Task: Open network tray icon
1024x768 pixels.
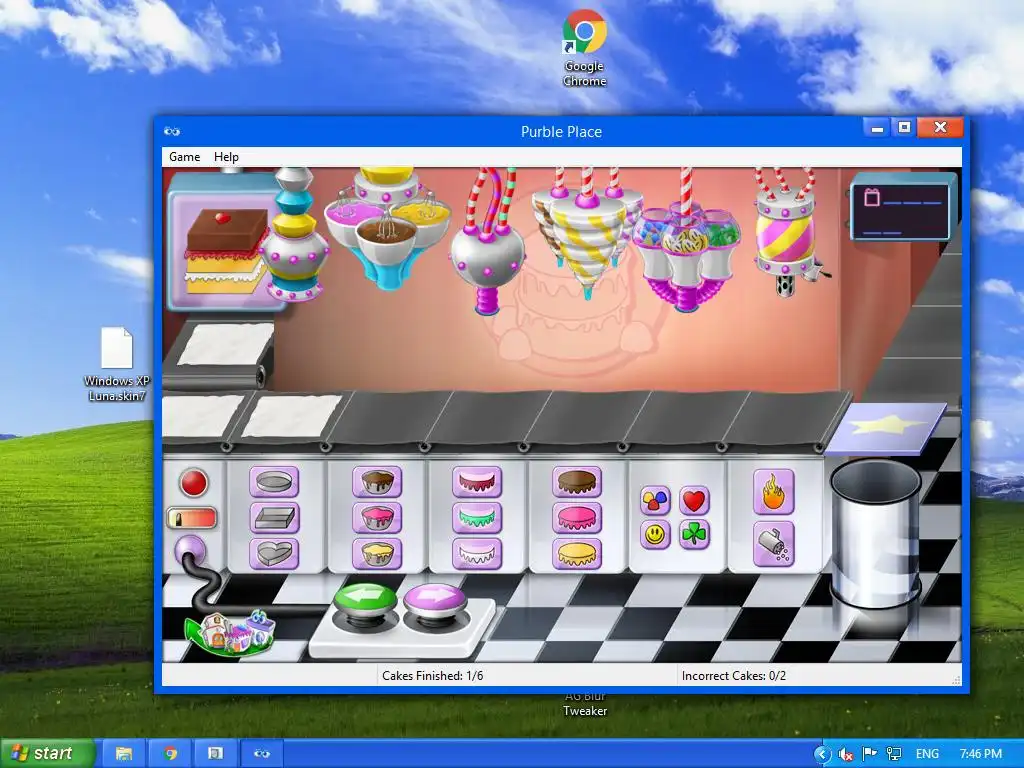Action: click(893, 754)
